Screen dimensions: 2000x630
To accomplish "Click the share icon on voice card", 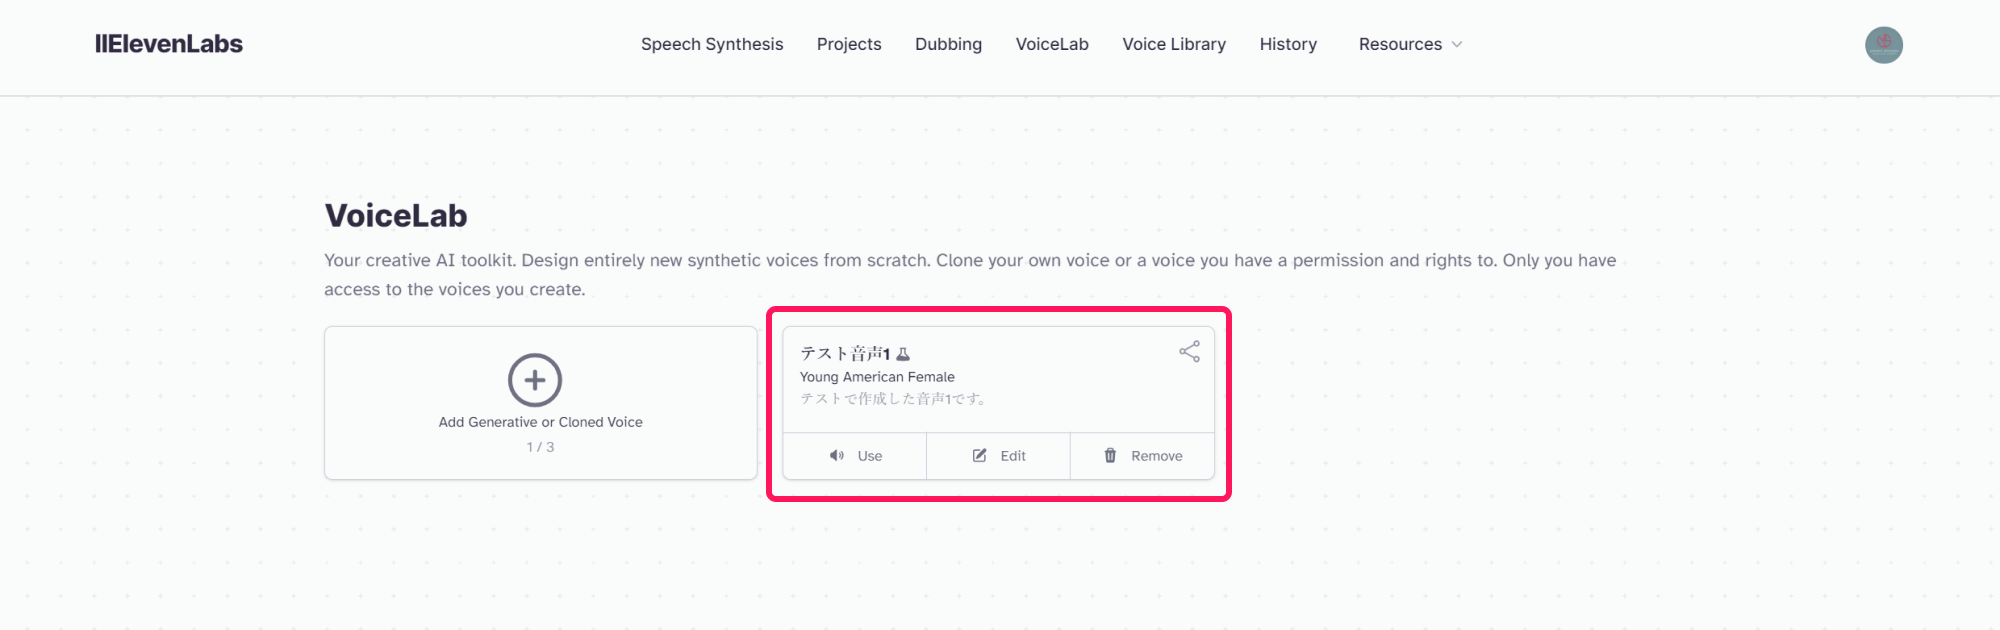I will [1189, 351].
